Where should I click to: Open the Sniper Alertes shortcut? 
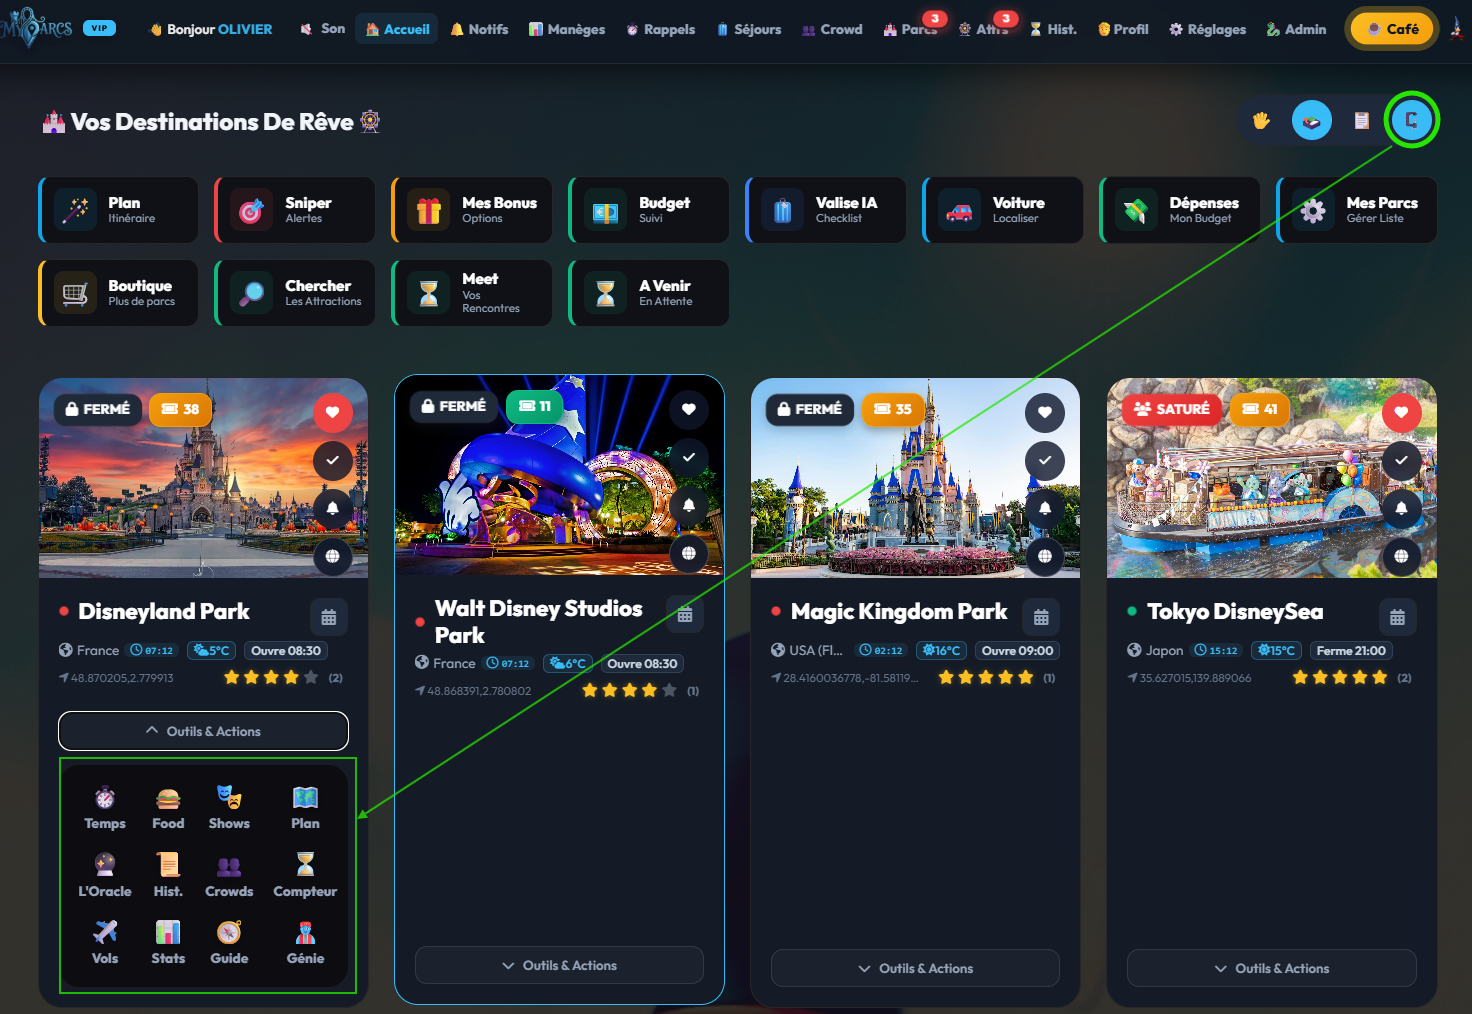pos(295,210)
